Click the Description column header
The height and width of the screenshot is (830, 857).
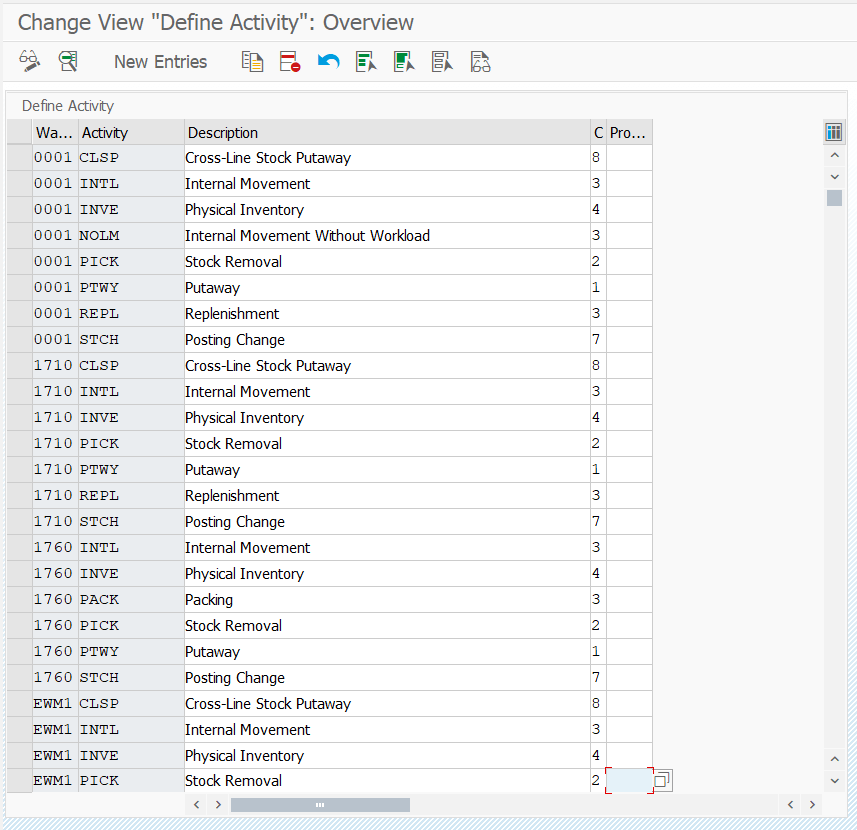pos(386,132)
